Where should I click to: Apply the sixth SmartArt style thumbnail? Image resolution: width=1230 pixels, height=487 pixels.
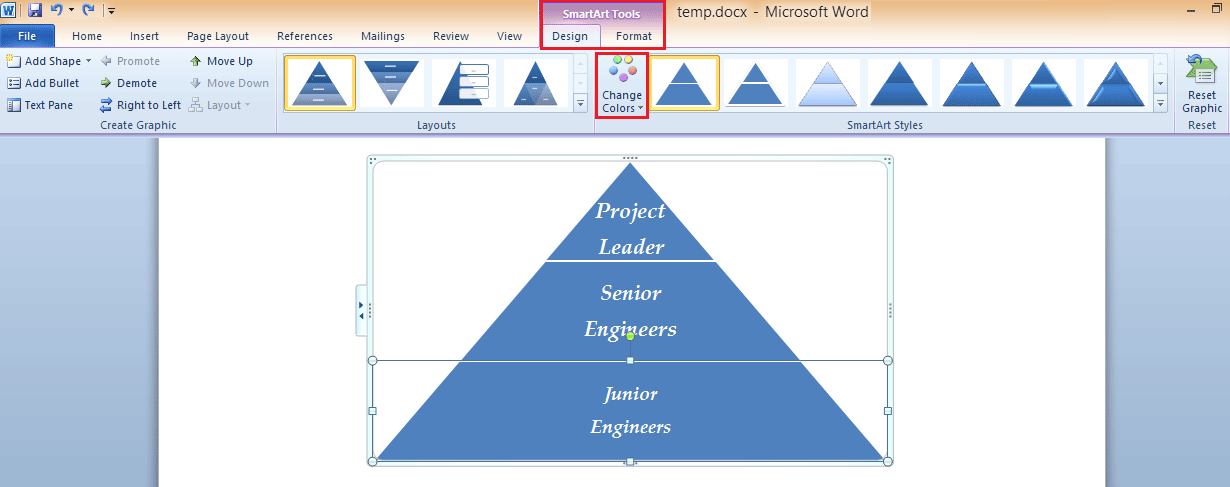(1043, 82)
